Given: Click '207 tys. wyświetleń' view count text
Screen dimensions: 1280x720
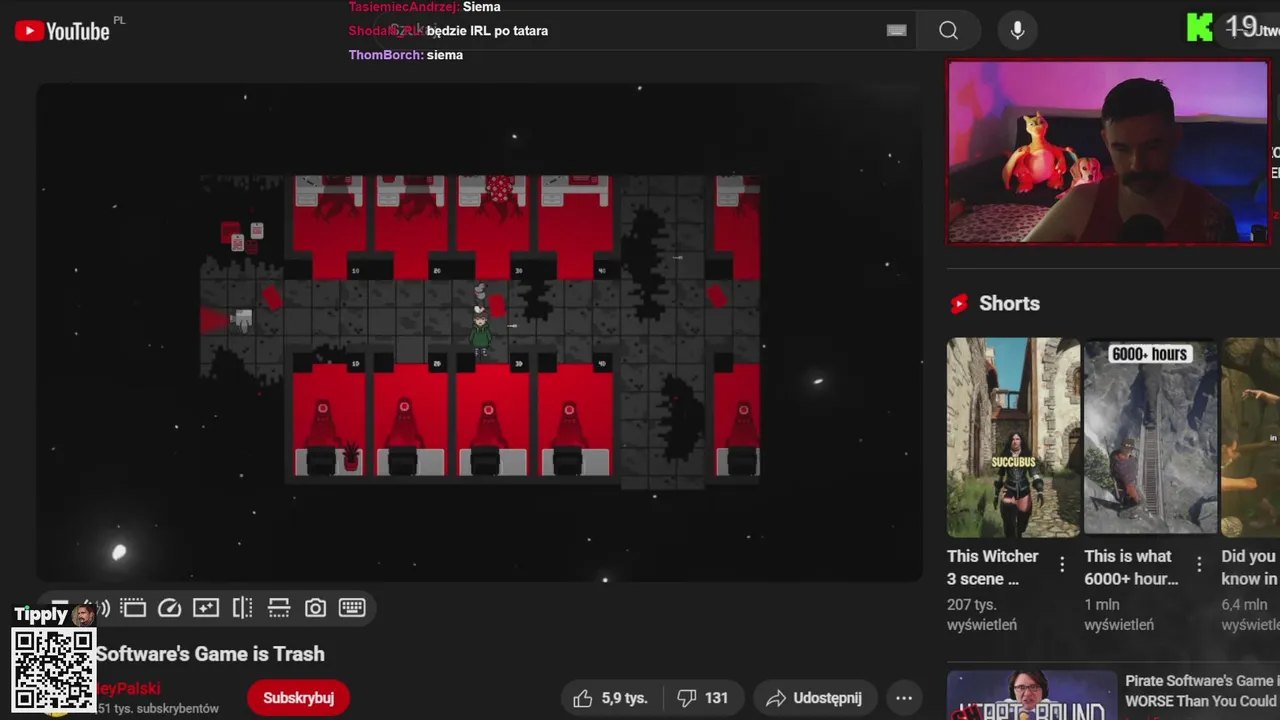Looking at the screenshot, I should 982,614.
